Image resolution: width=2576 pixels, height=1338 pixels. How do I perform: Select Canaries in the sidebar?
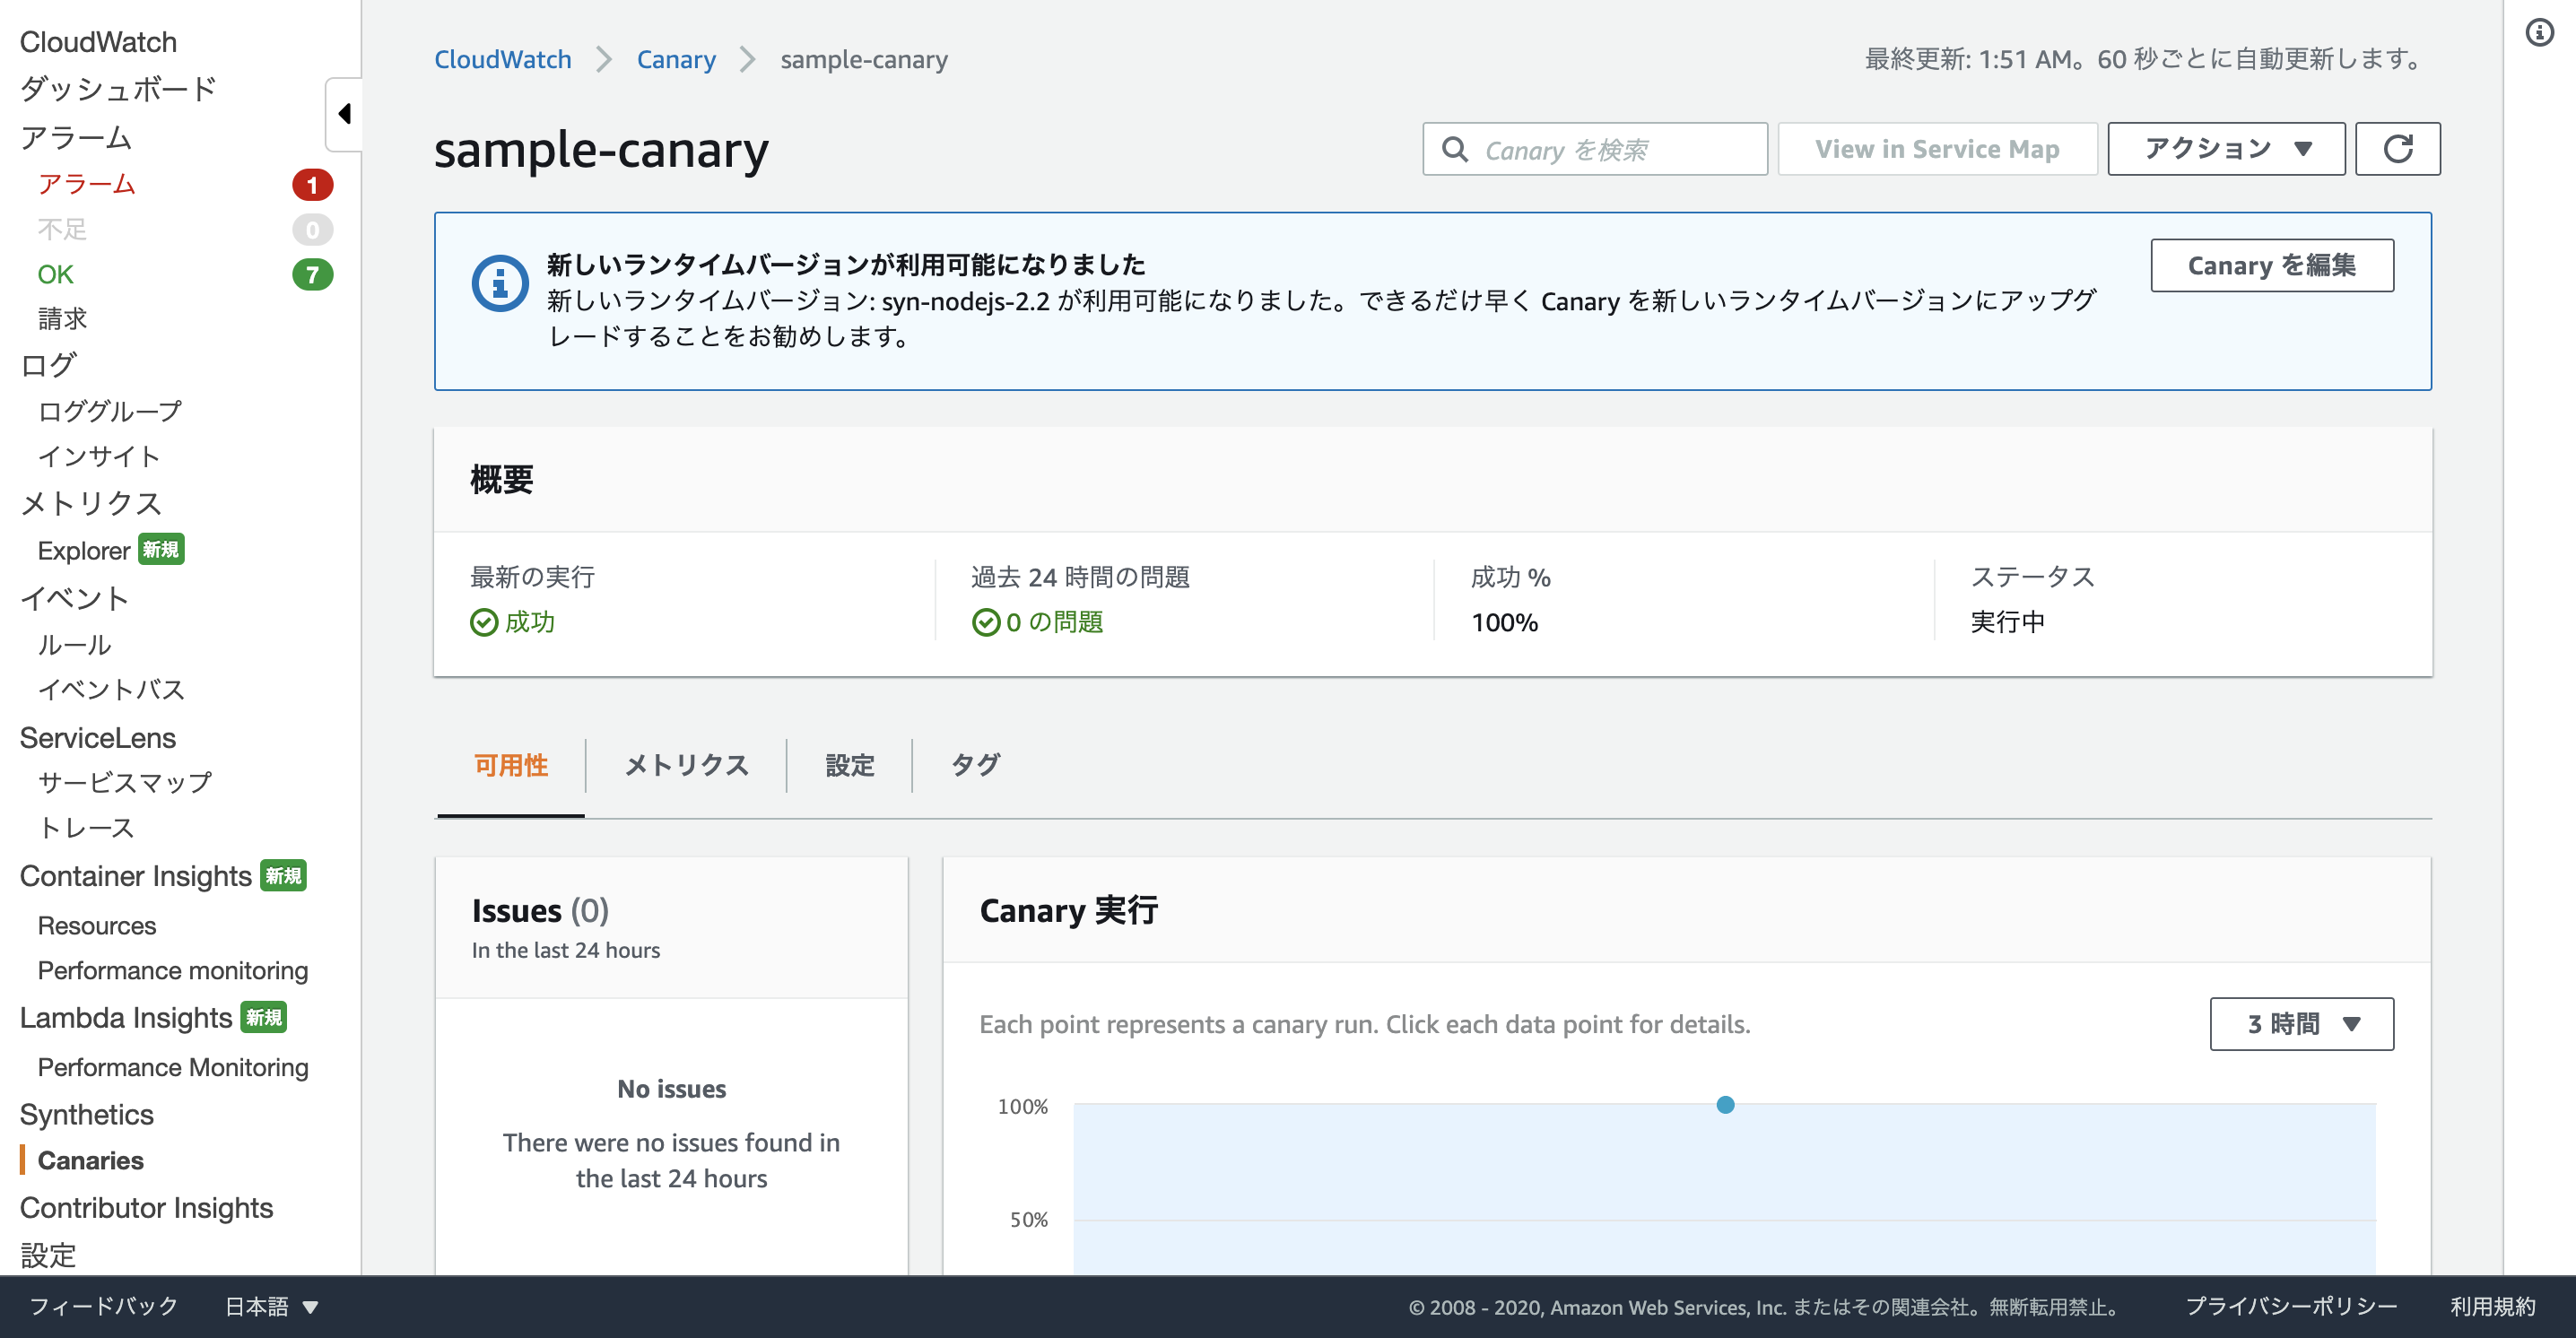(x=91, y=1160)
